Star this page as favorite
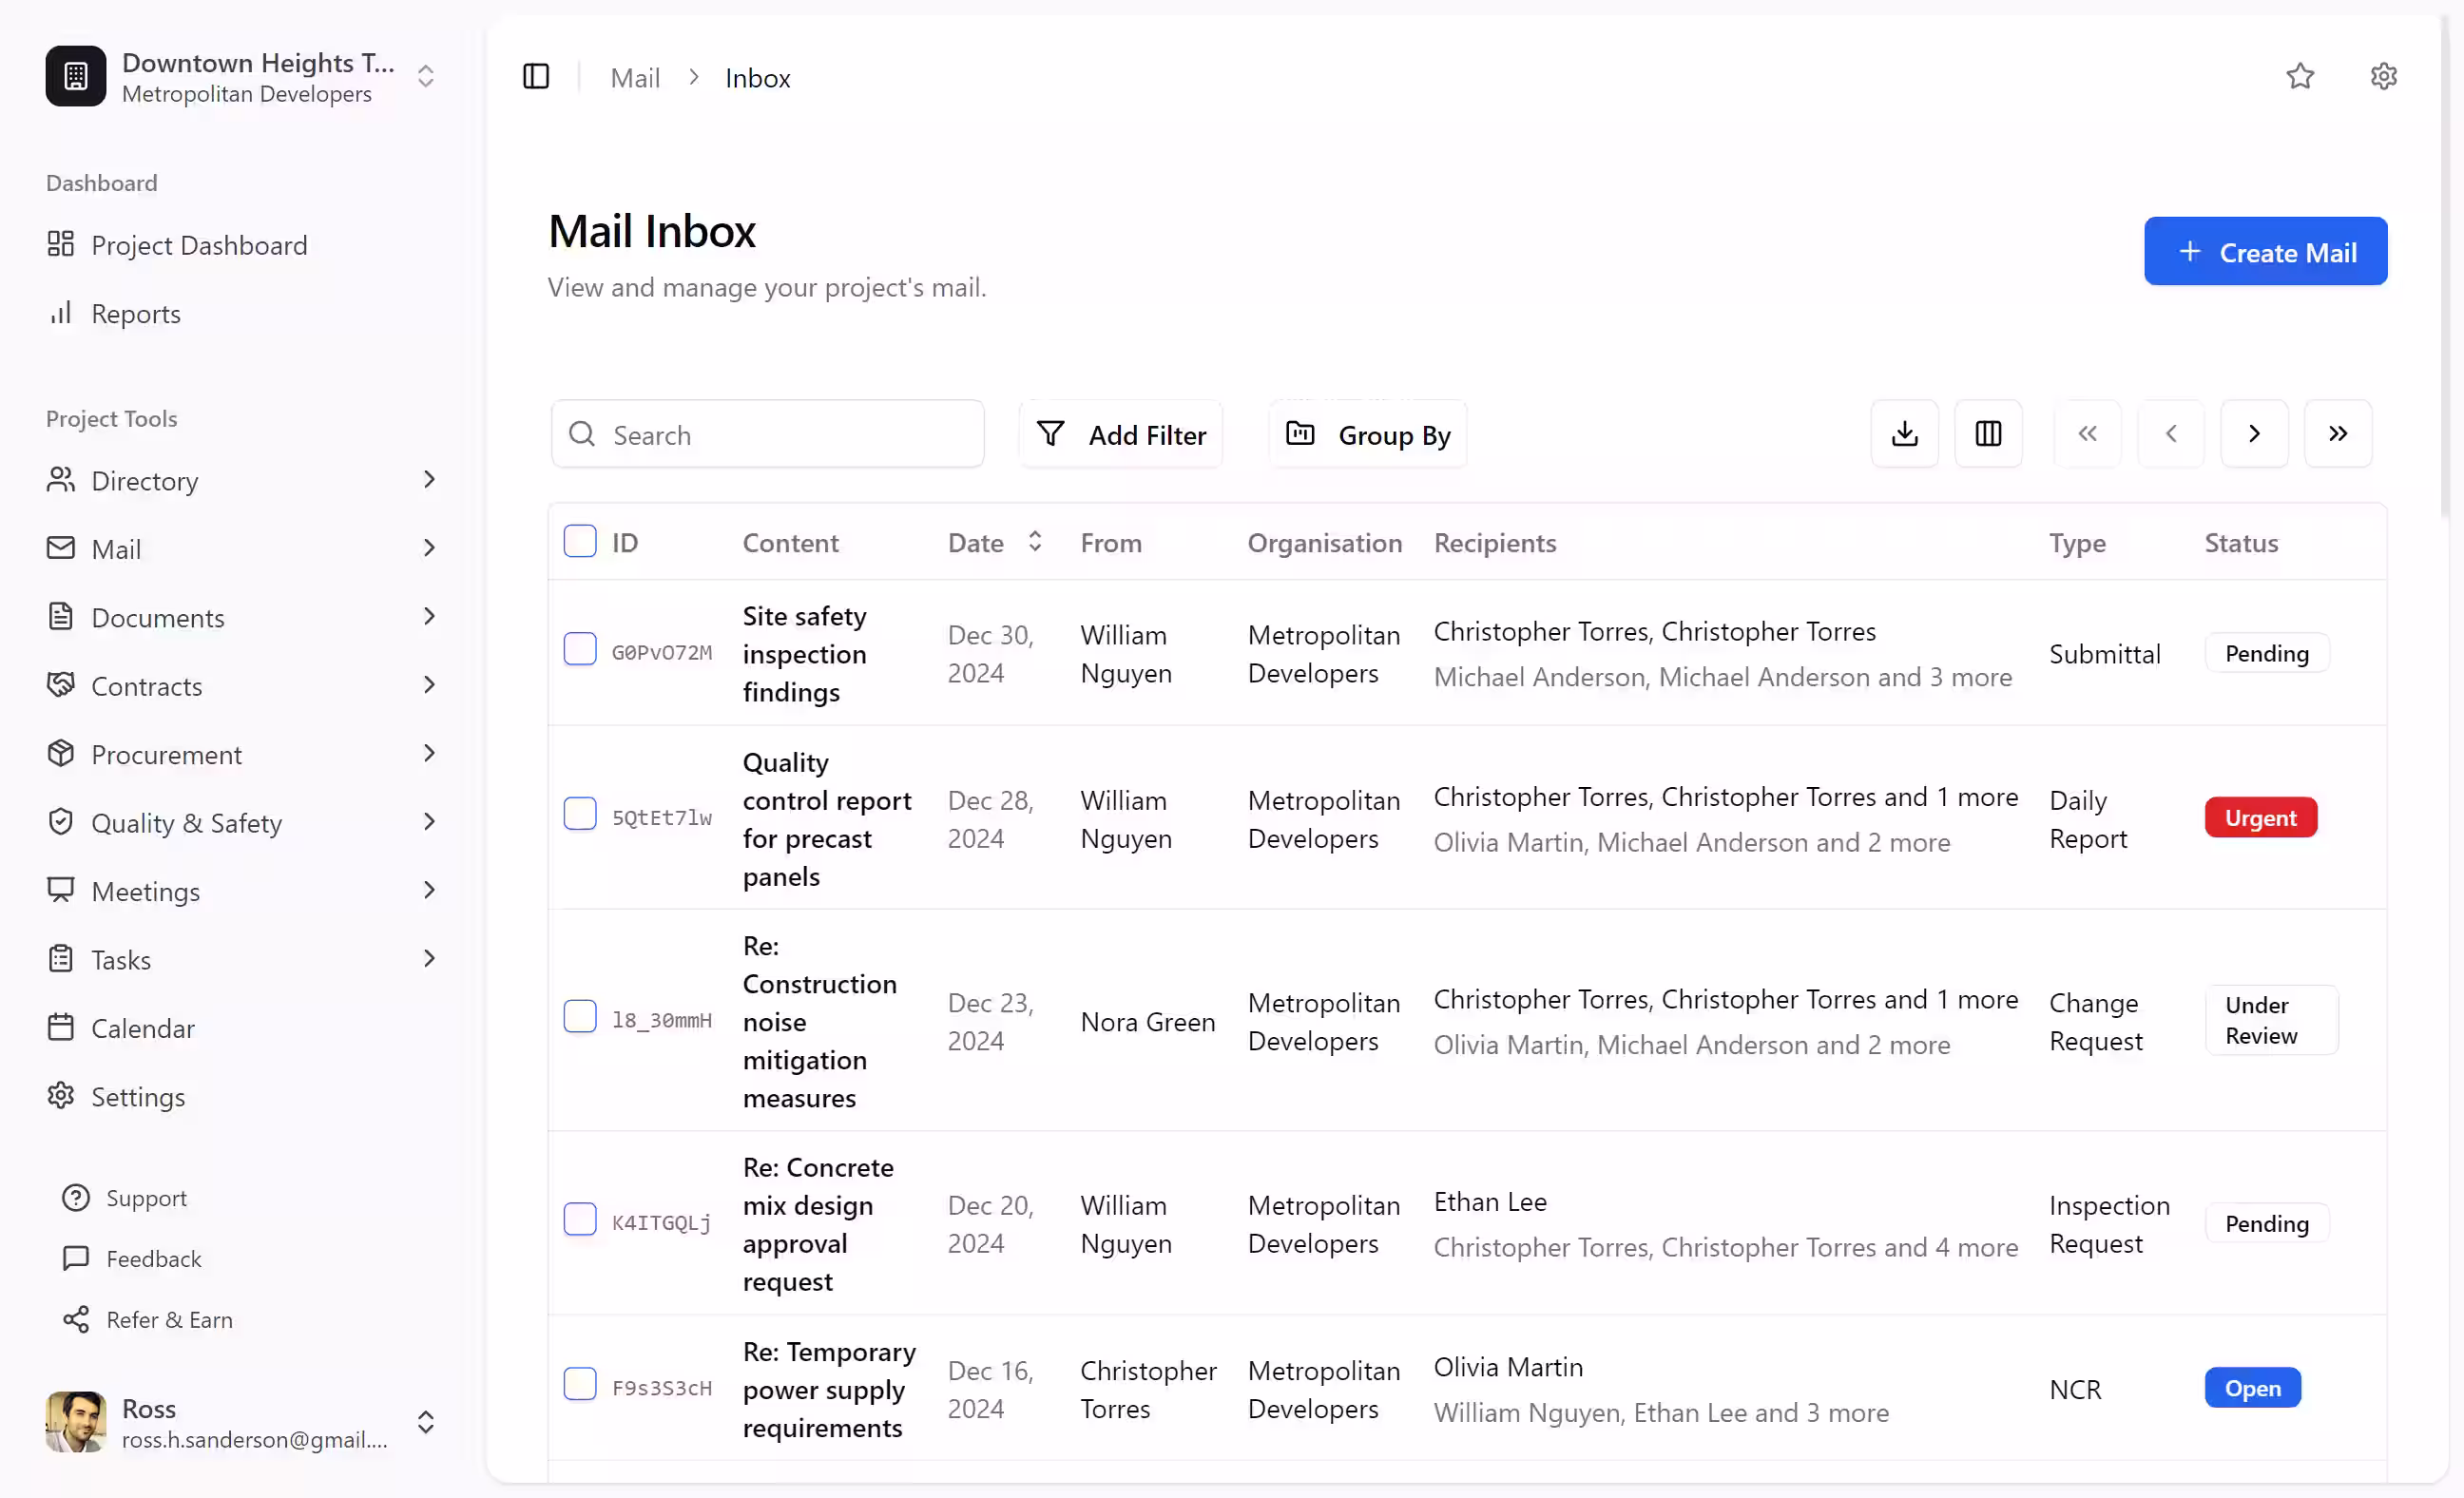This screenshot has width=2464, height=1498. pos(2299,76)
